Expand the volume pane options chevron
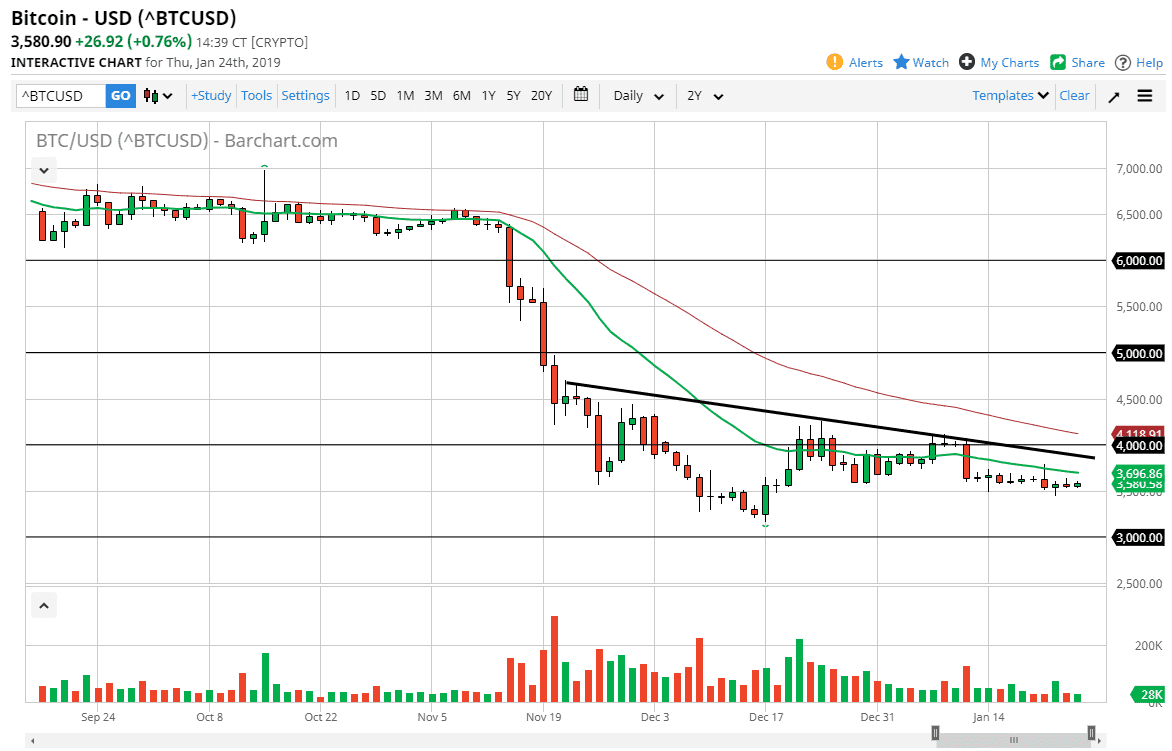The image size is (1172, 751). pos(43,605)
